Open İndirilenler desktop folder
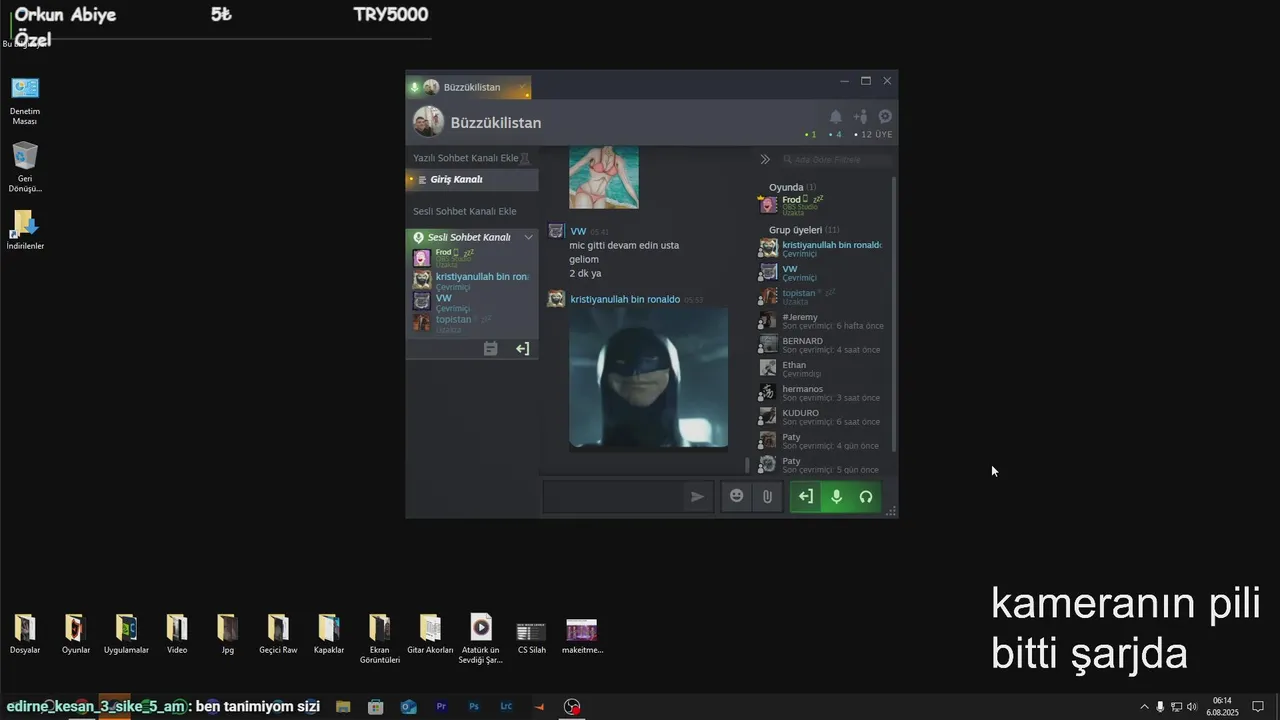This screenshot has width=1280, height=720. pyautogui.click(x=25, y=229)
